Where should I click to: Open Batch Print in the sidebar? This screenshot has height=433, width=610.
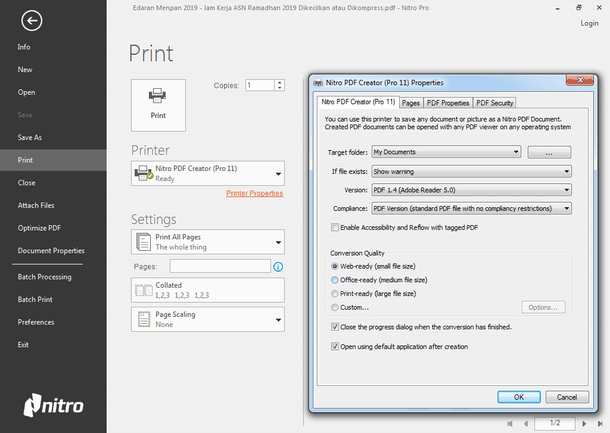pyautogui.click(x=35, y=300)
